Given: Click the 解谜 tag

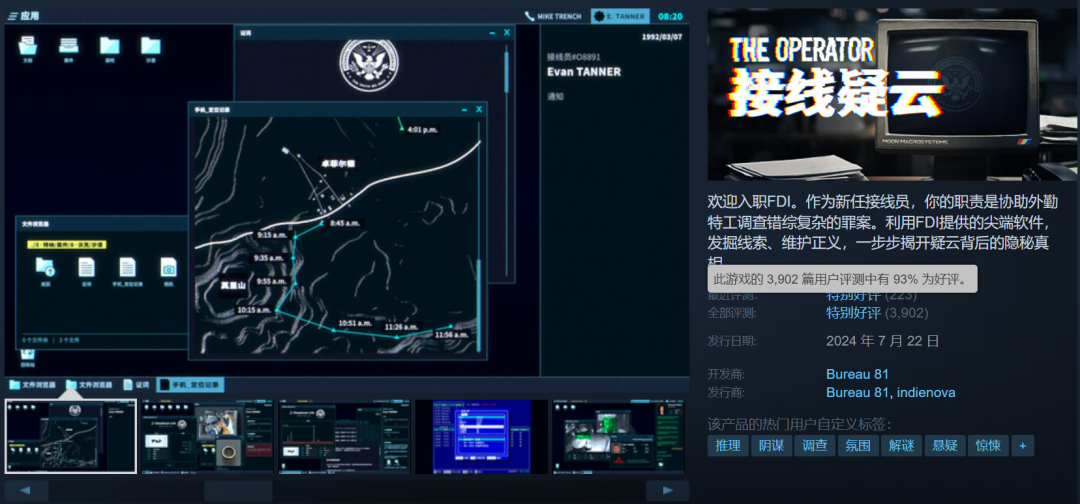Looking at the screenshot, I should point(902,445).
